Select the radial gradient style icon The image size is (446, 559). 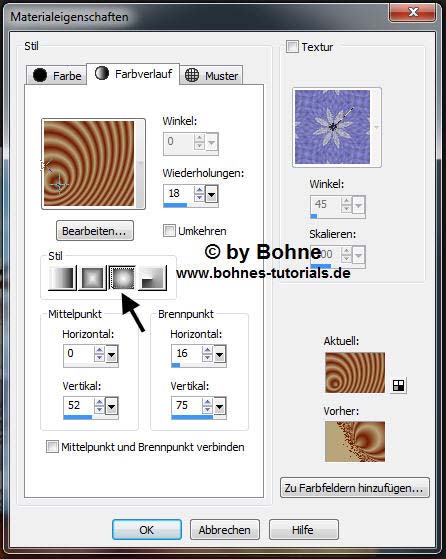[x=152, y=278]
